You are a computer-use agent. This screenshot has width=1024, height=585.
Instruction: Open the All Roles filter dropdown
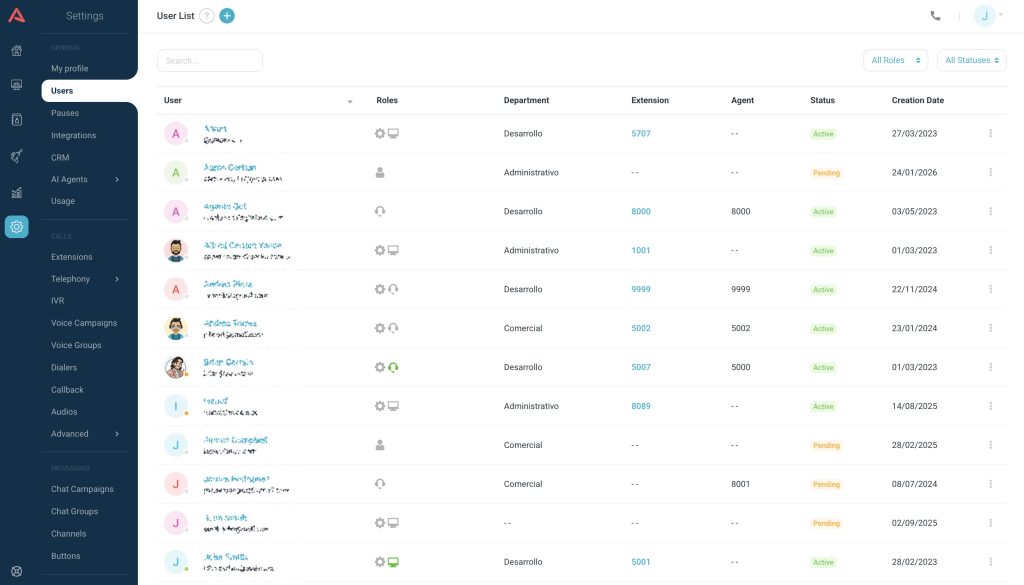895,60
